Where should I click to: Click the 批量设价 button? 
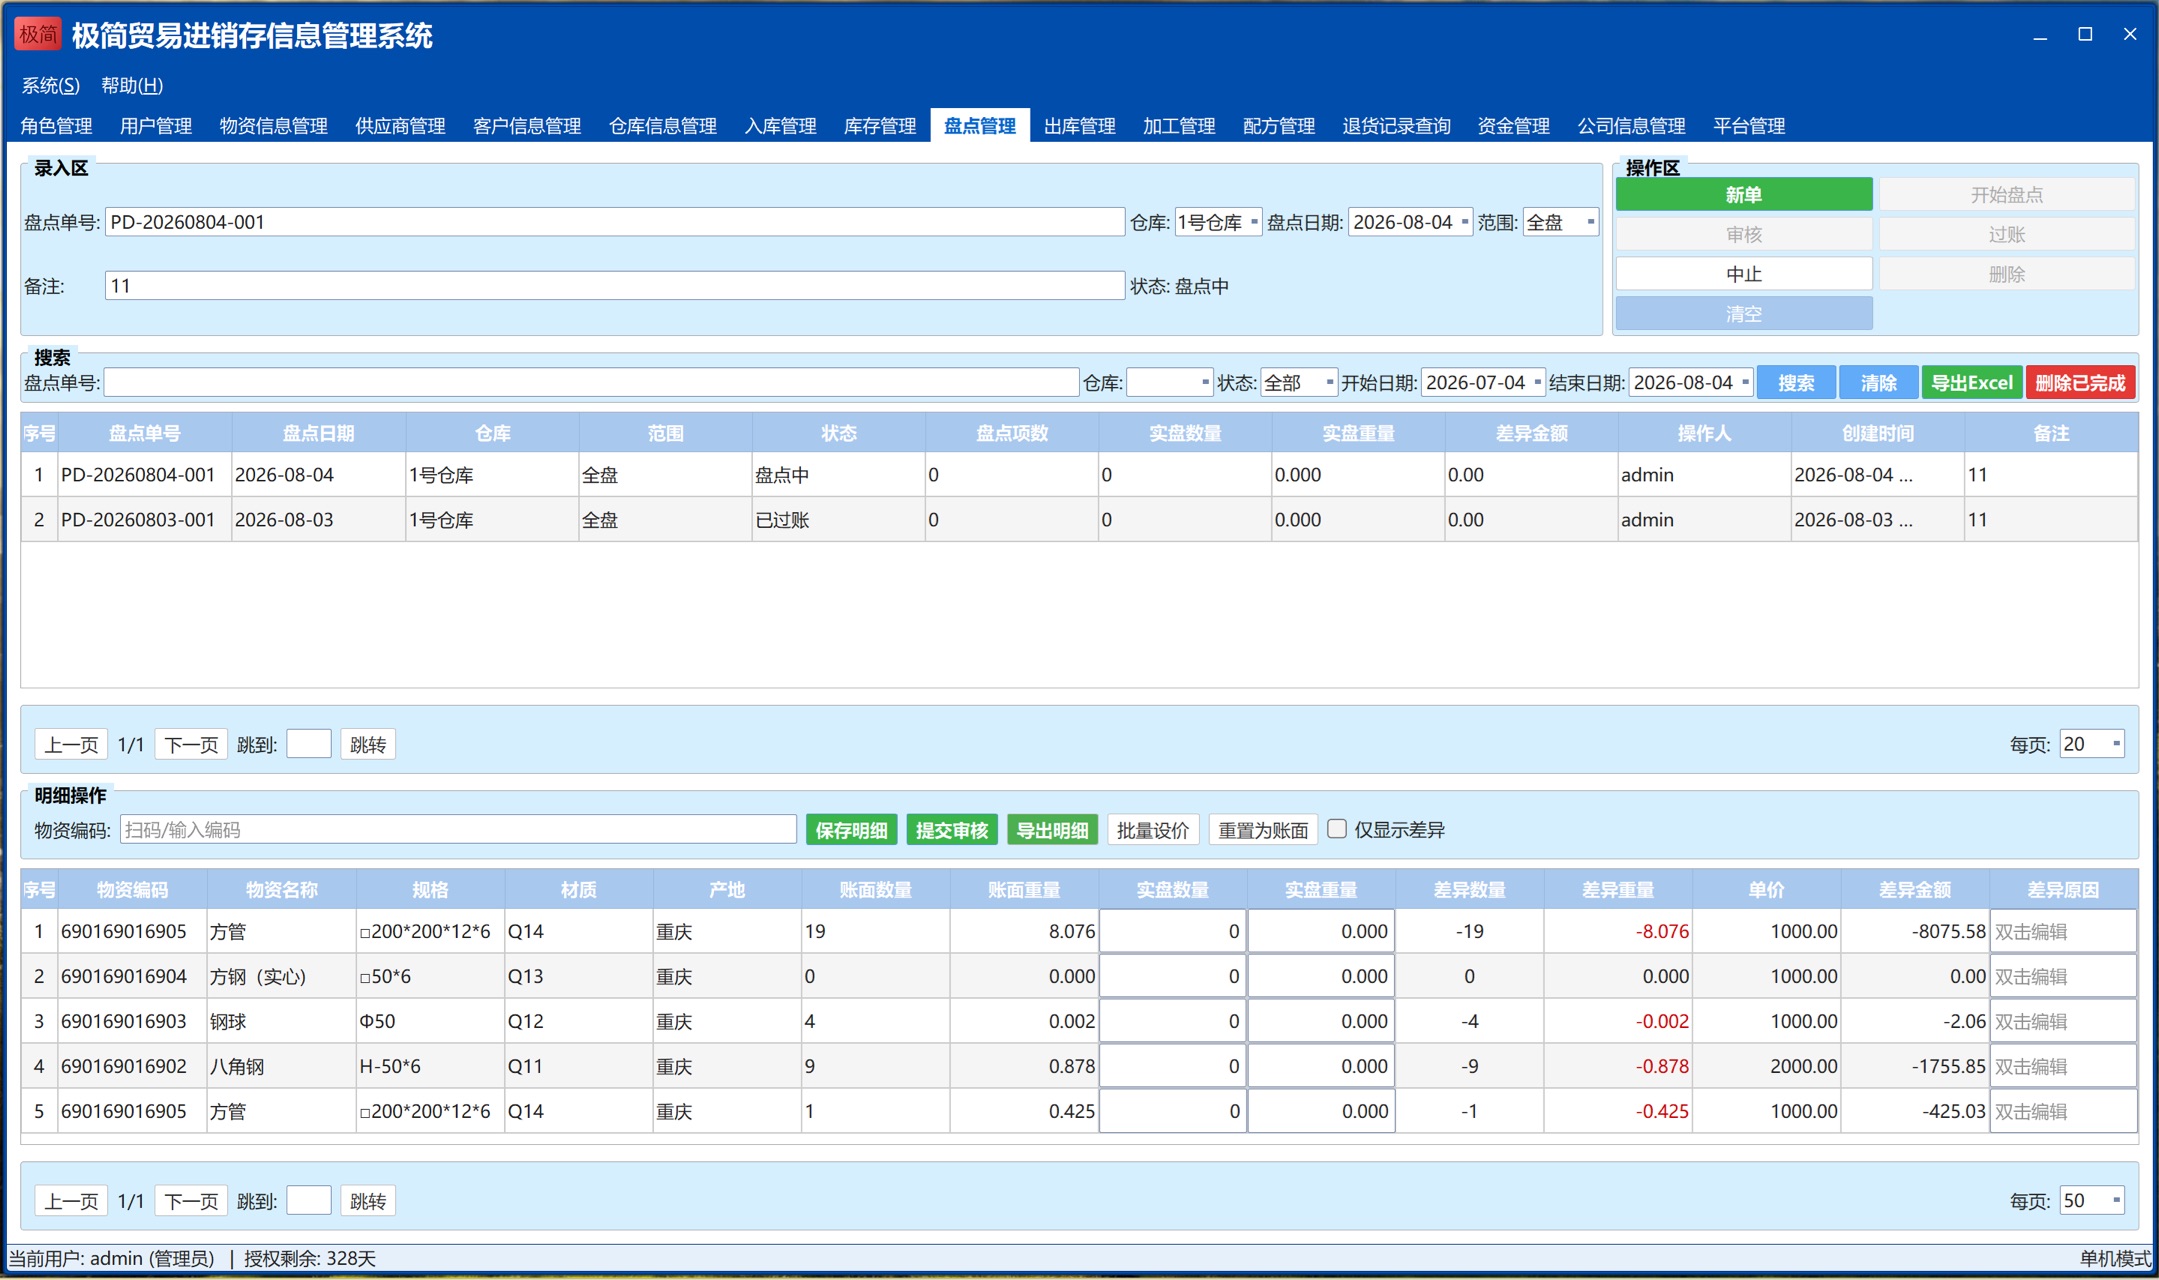click(1153, 830)
